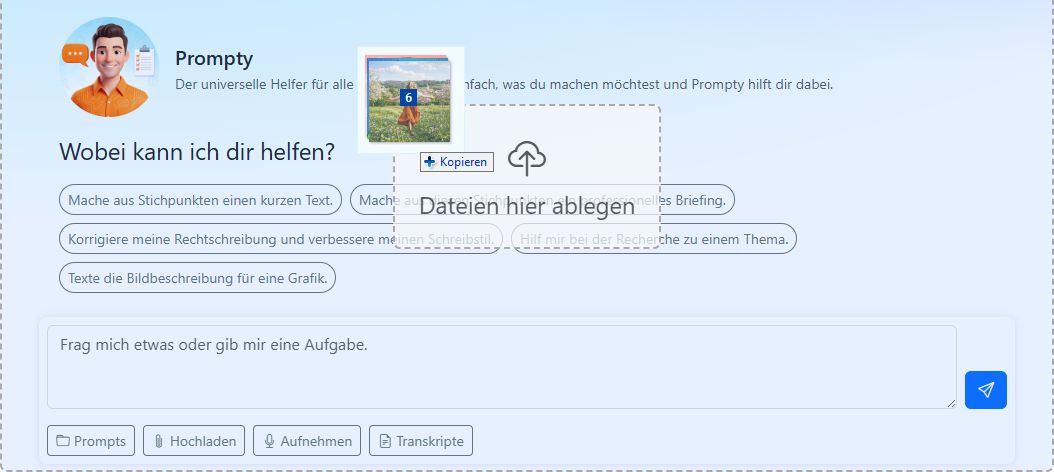Open Transkripte document button
Viewport: 1054px width, 472px height.
tap(421, 441)
